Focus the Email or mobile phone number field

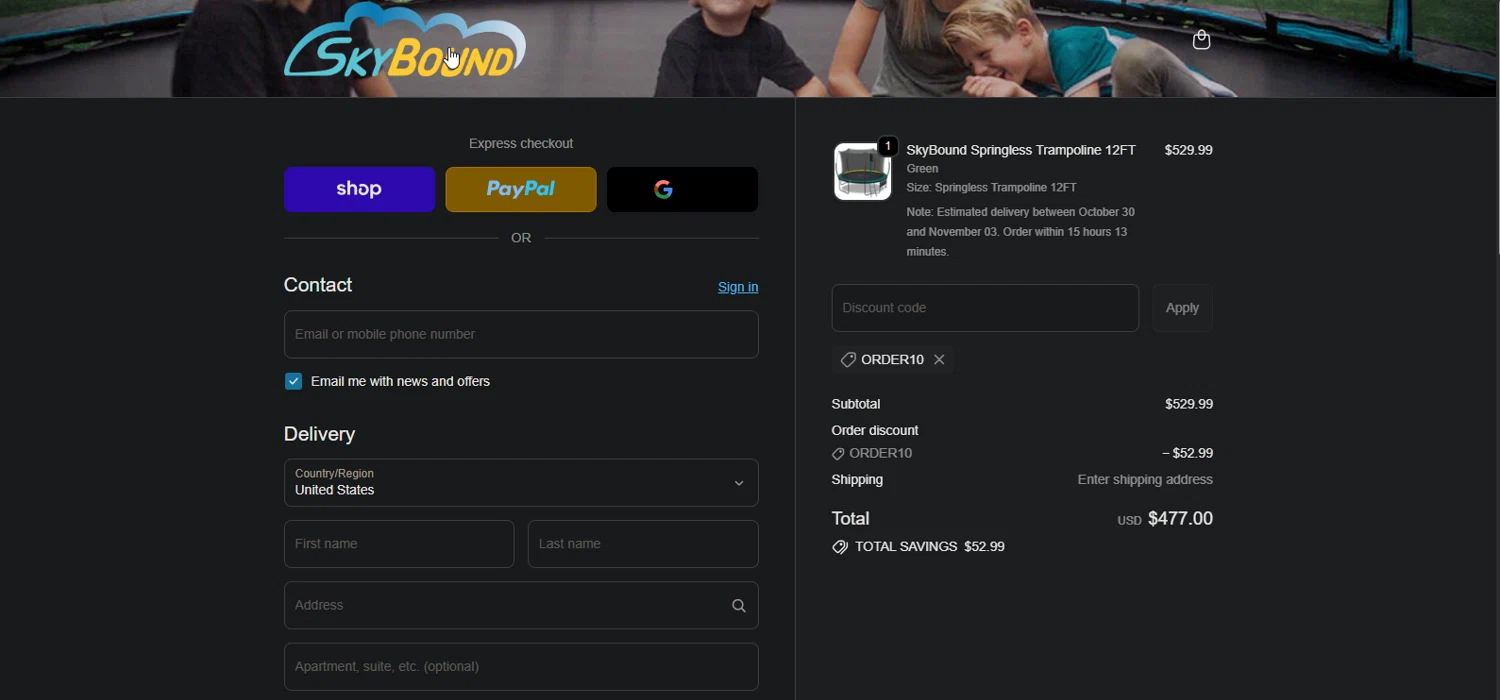[521, 334]
